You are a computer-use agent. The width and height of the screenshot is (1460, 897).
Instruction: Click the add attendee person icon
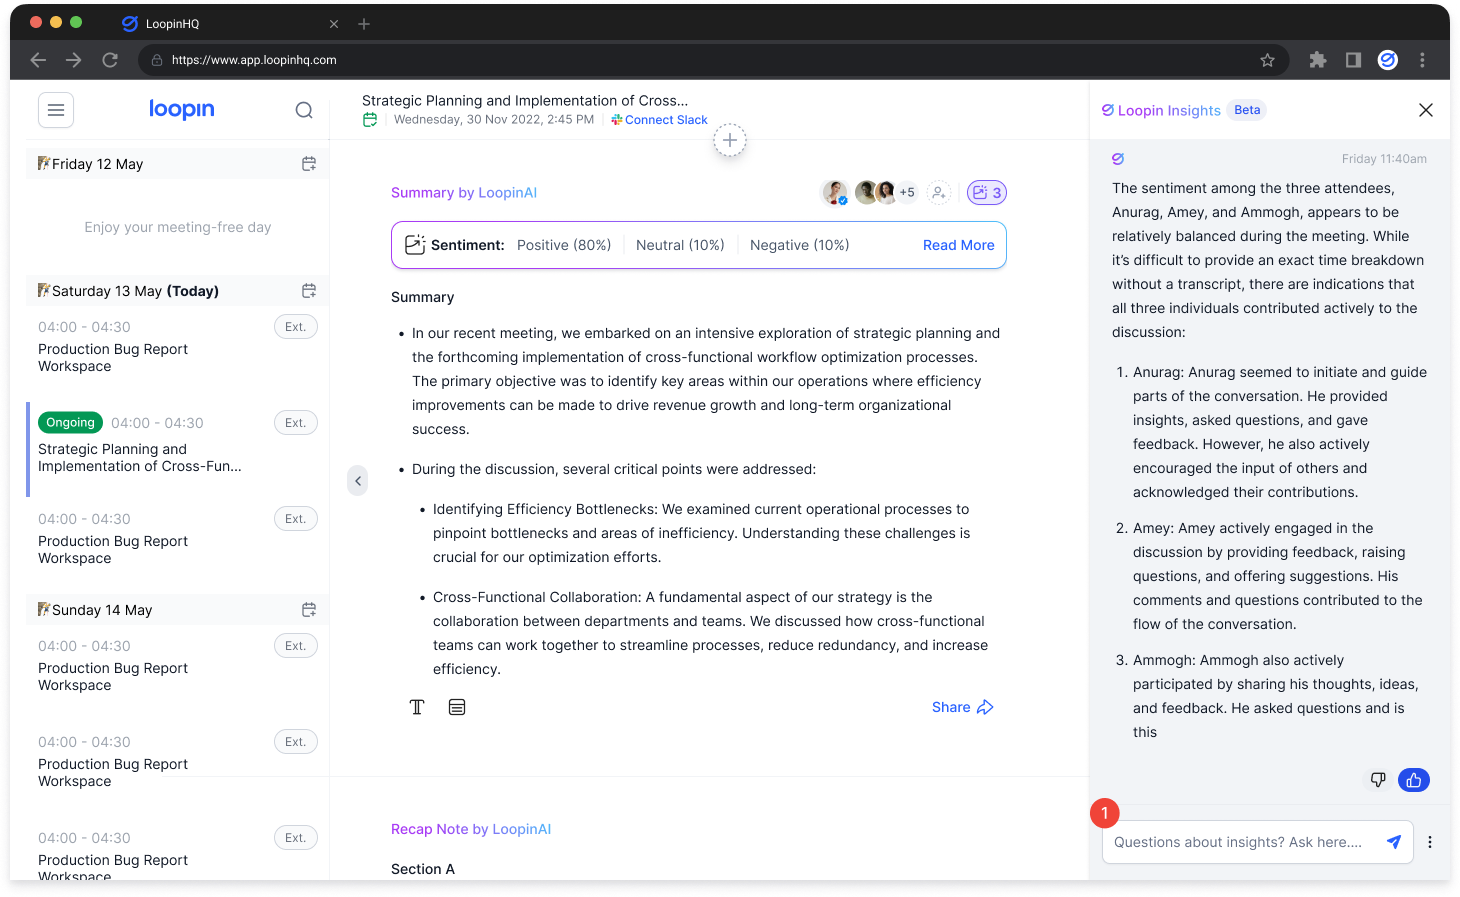(x=938, y=193)
